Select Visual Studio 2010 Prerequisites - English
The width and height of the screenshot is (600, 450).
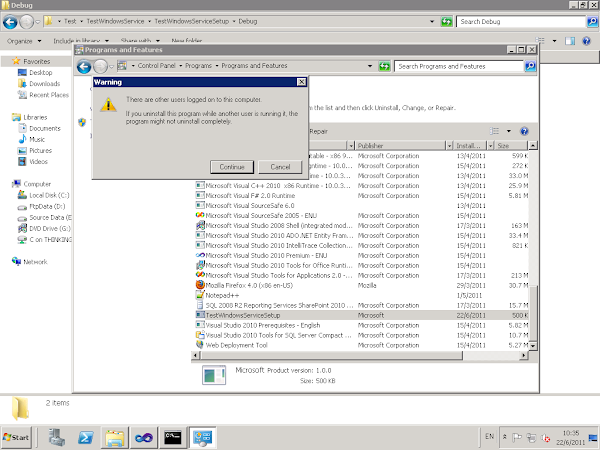click(362, 325)
